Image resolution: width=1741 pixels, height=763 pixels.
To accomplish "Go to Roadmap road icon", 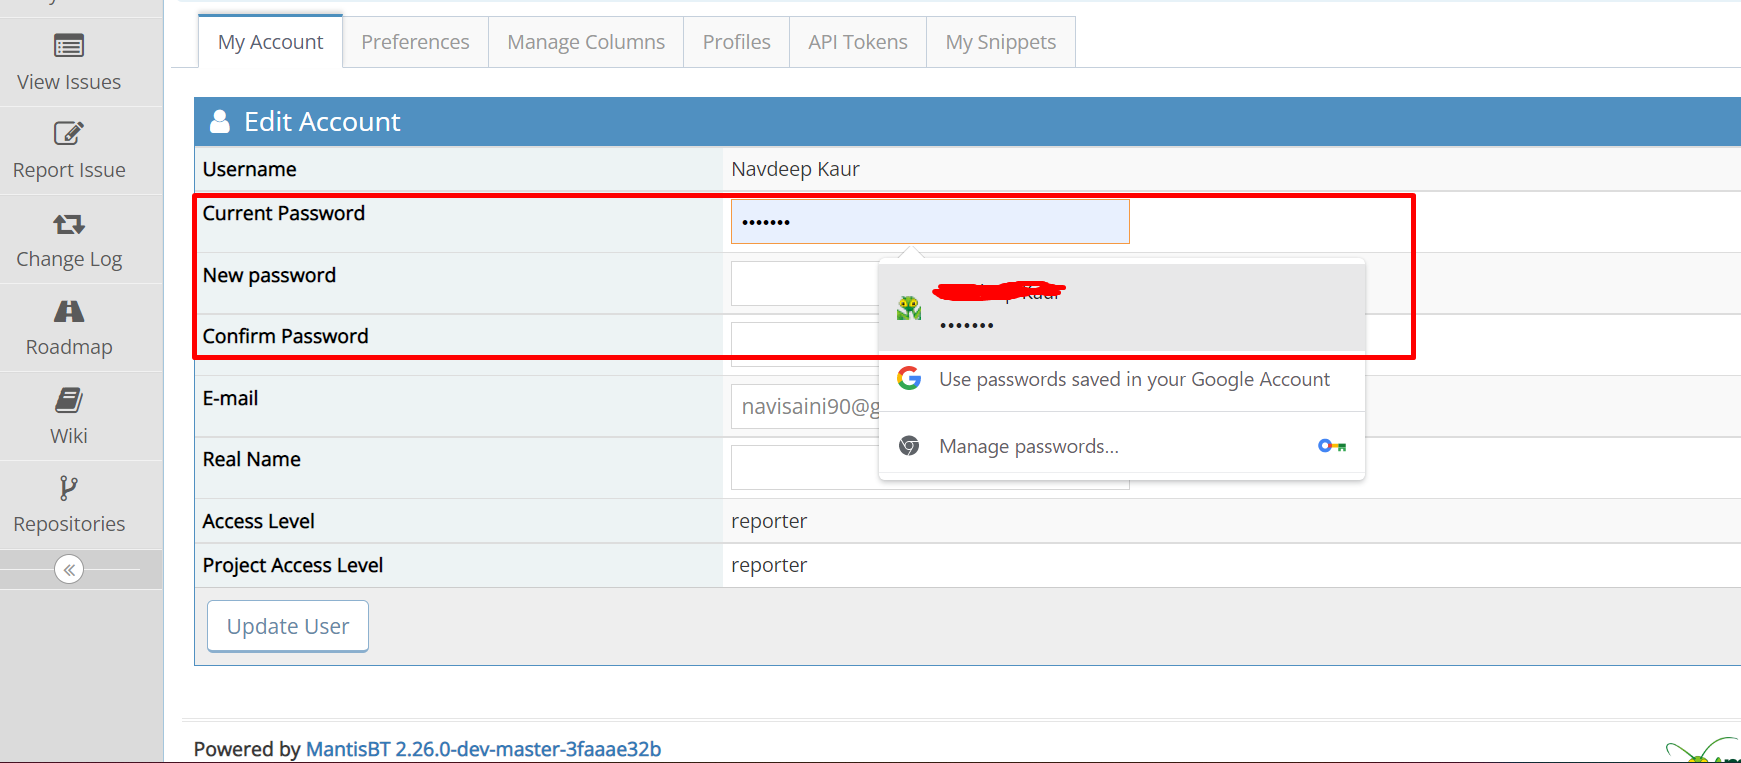I will pyautogui.click(x=69, y=311).
